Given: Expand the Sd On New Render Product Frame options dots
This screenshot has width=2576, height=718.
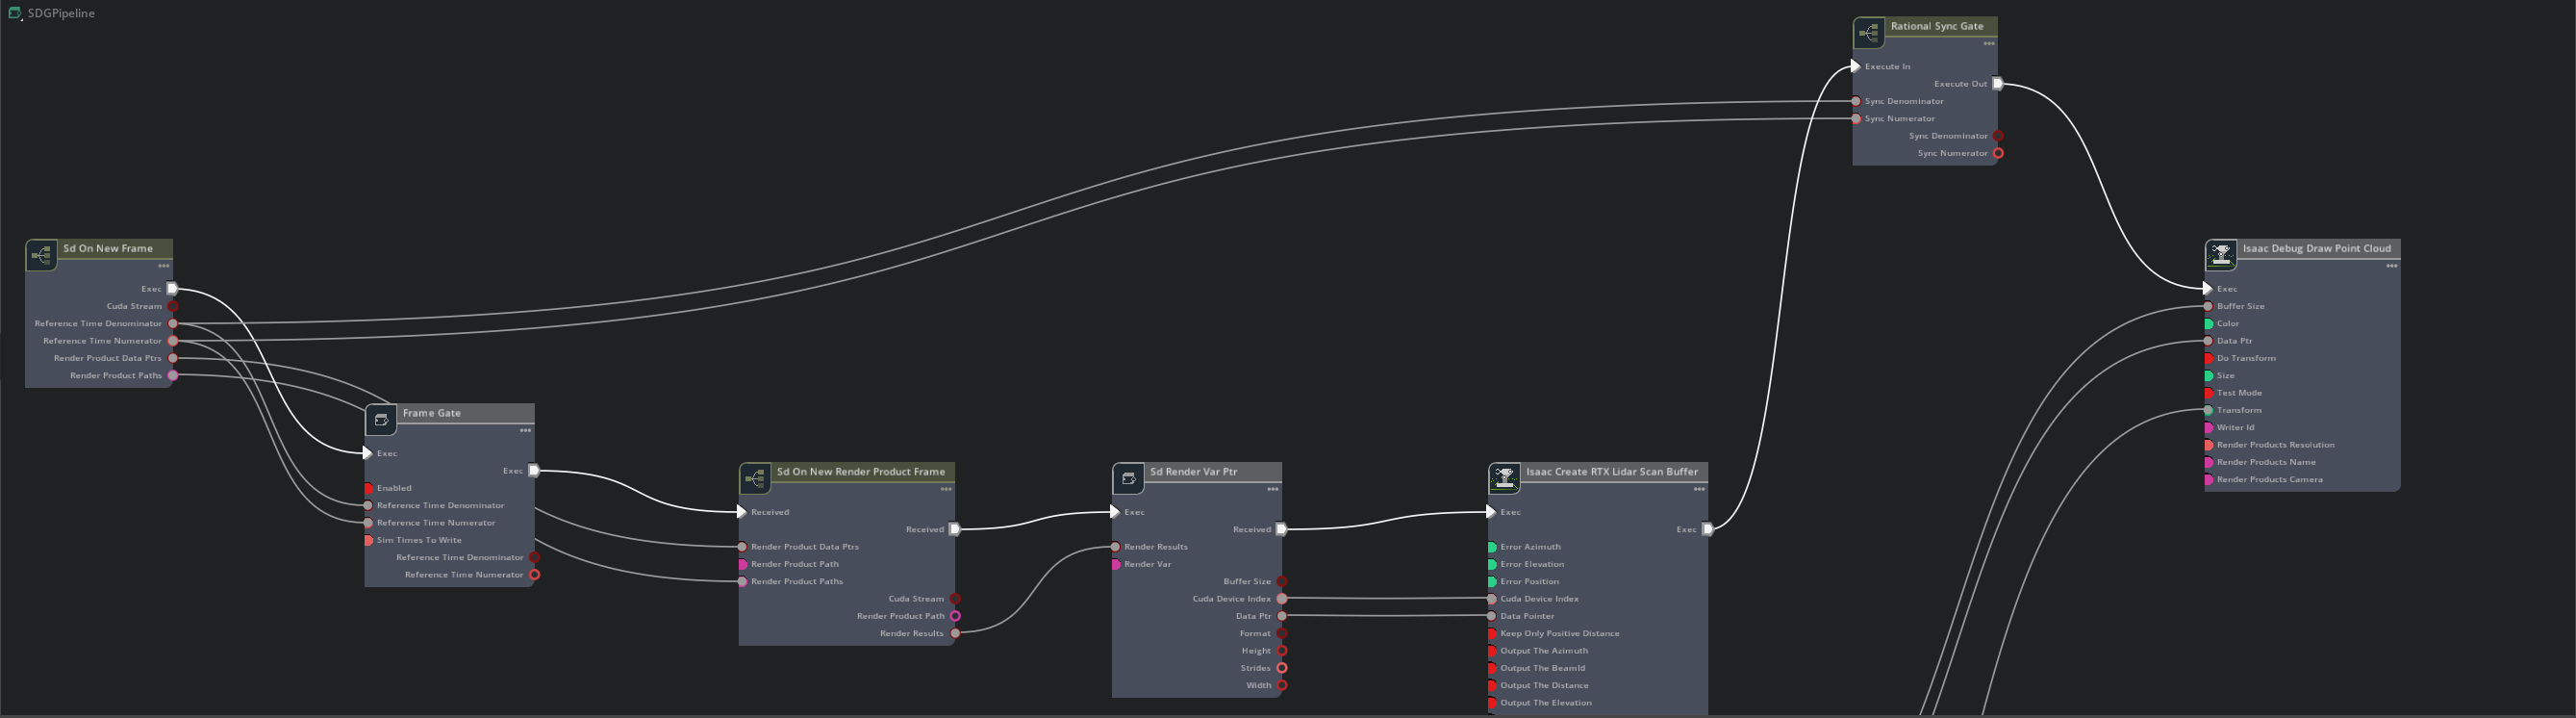Looking at the screenshot, I should pyautogui.click(x=946, y=489).
